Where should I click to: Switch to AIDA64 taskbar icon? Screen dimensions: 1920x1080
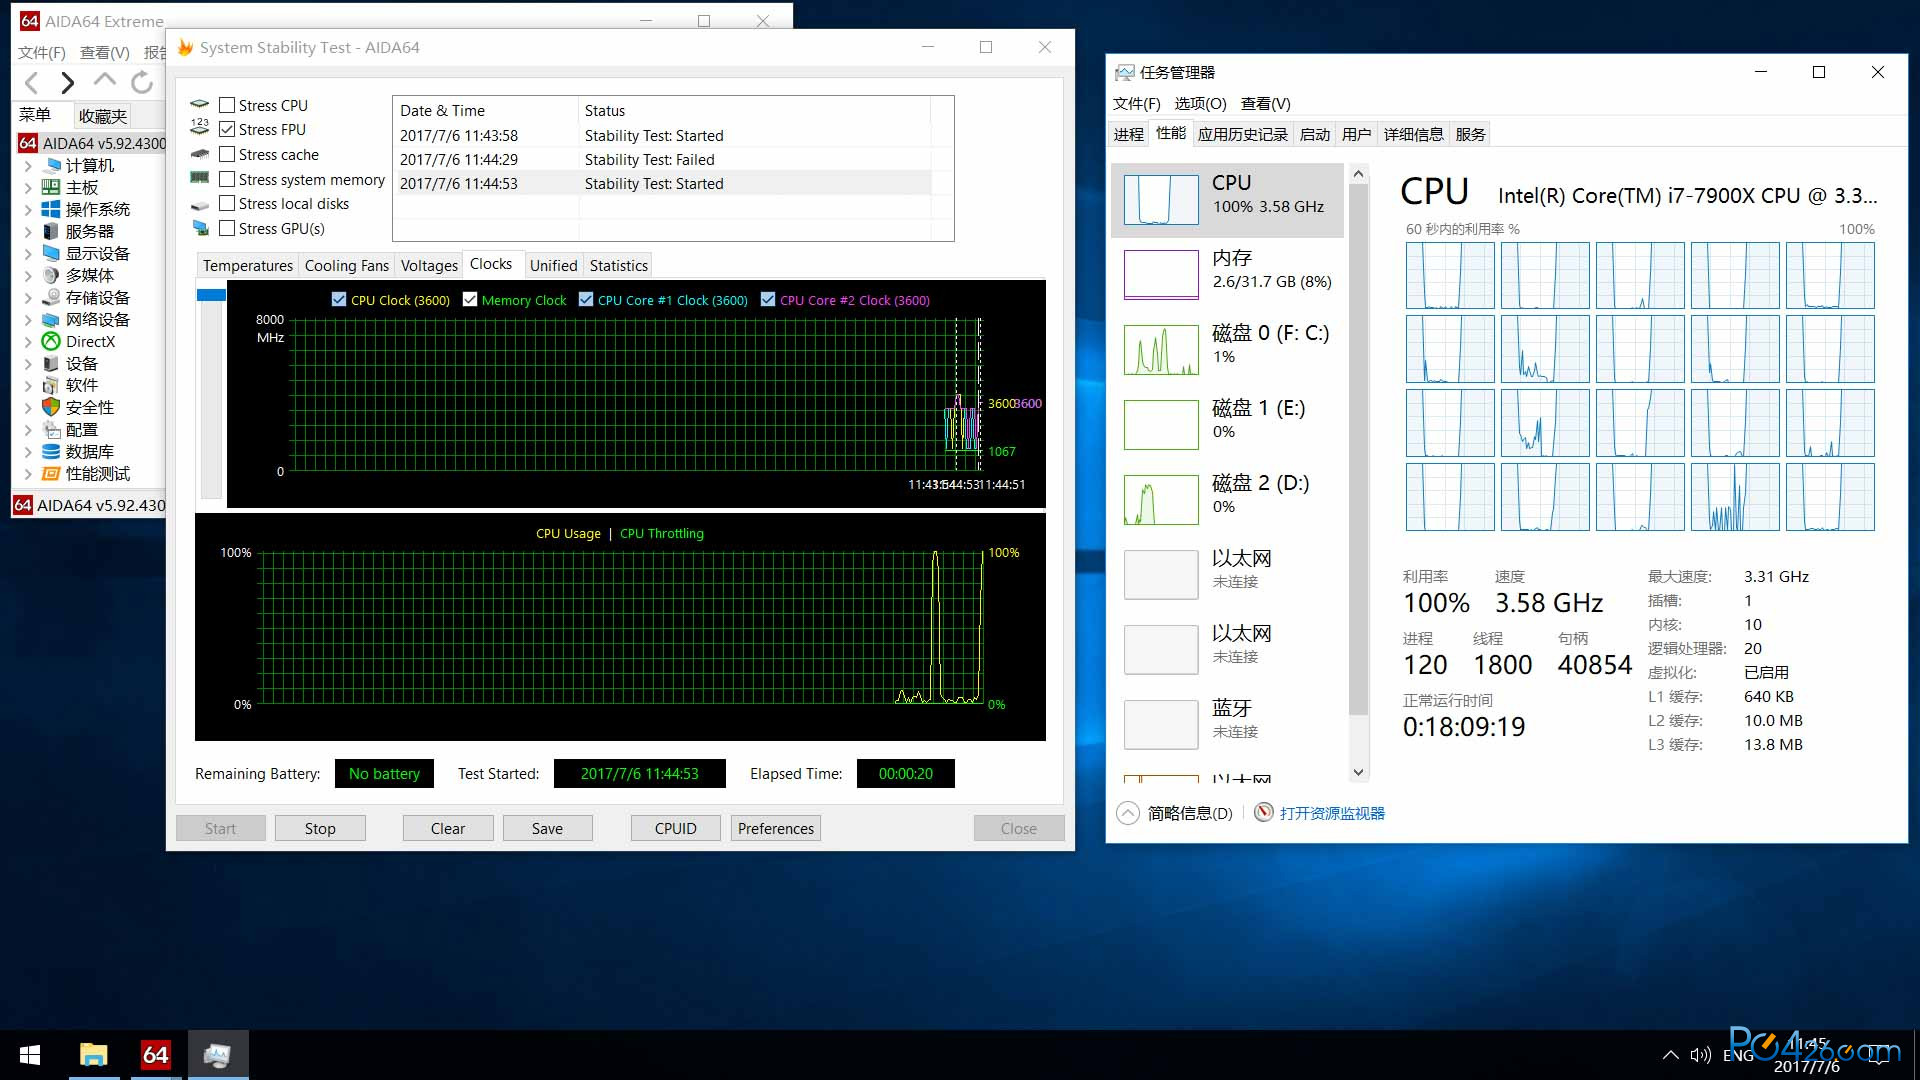click(x=156, y=1055)
